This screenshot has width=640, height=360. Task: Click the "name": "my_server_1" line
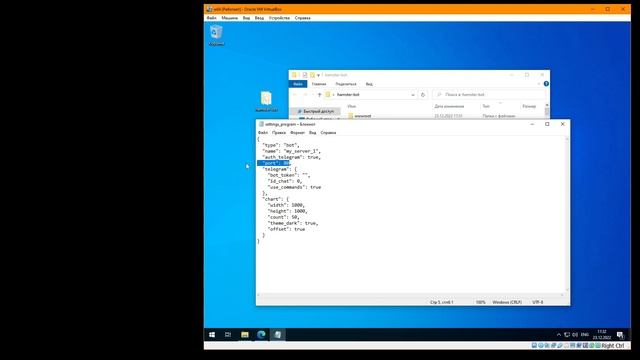(x=291, y=151)
